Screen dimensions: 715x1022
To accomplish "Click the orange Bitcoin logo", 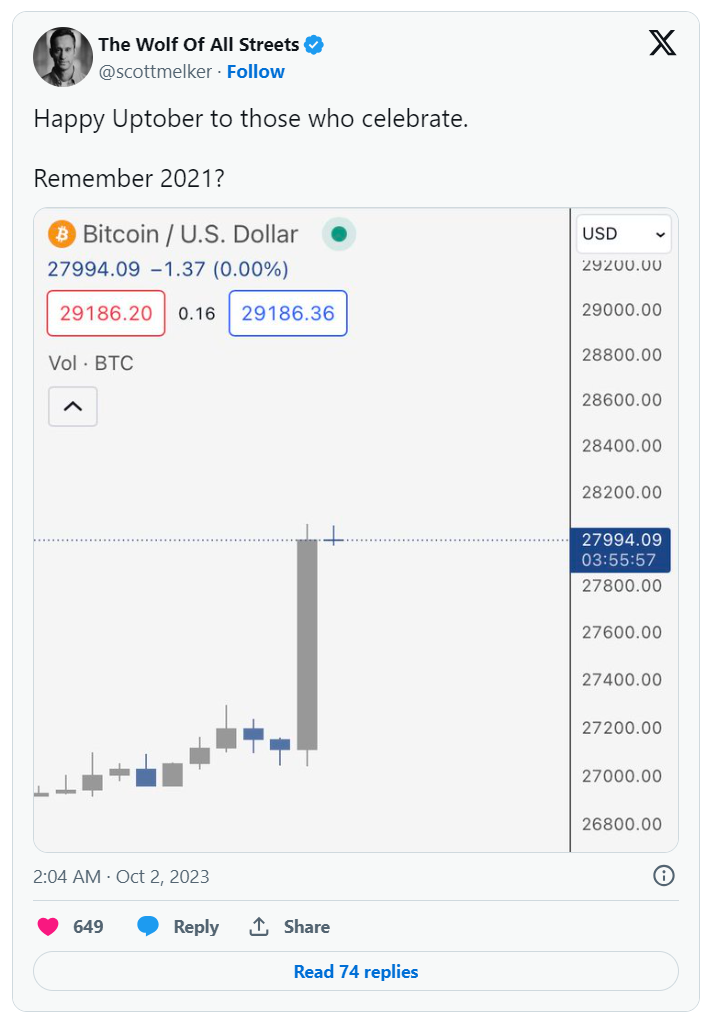I will (x=62, y=234).
